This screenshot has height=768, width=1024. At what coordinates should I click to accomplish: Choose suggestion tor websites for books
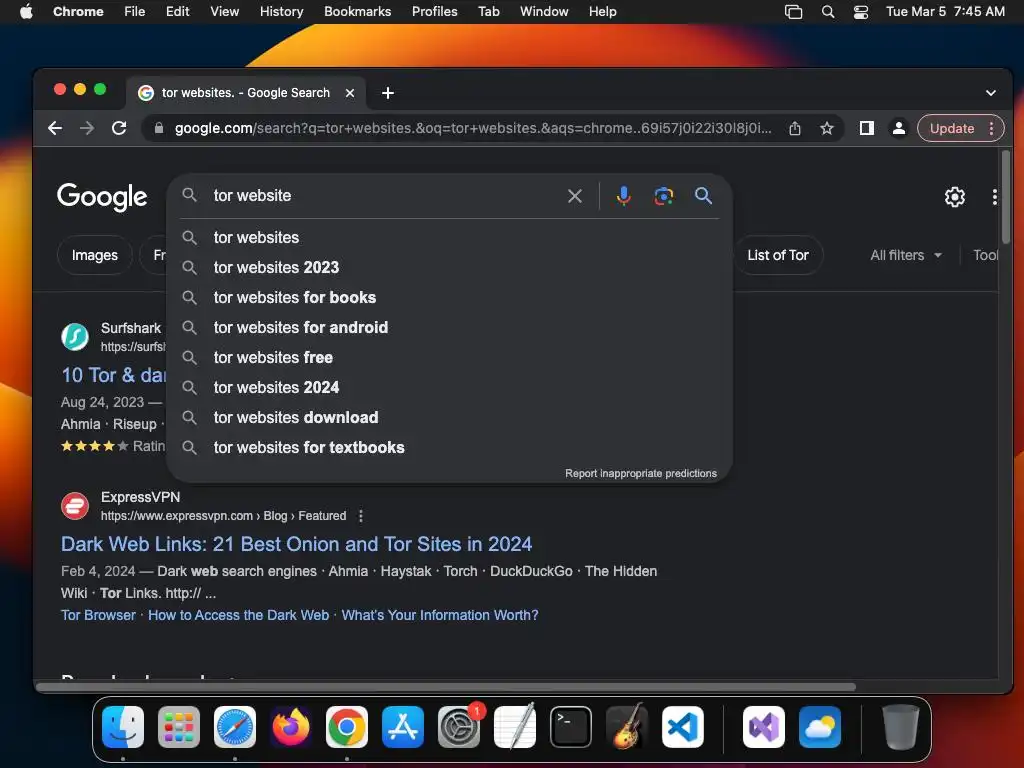coord(450,297)
